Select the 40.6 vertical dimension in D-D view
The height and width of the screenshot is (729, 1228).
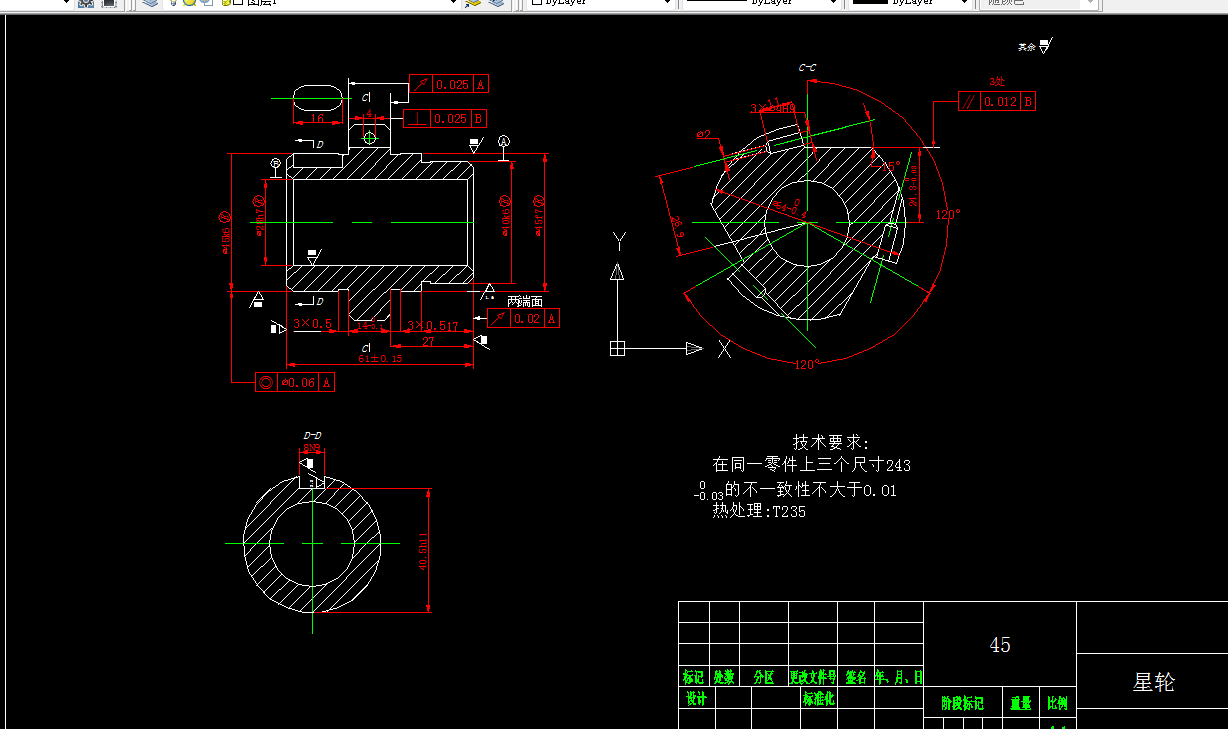tap(424, 551)
